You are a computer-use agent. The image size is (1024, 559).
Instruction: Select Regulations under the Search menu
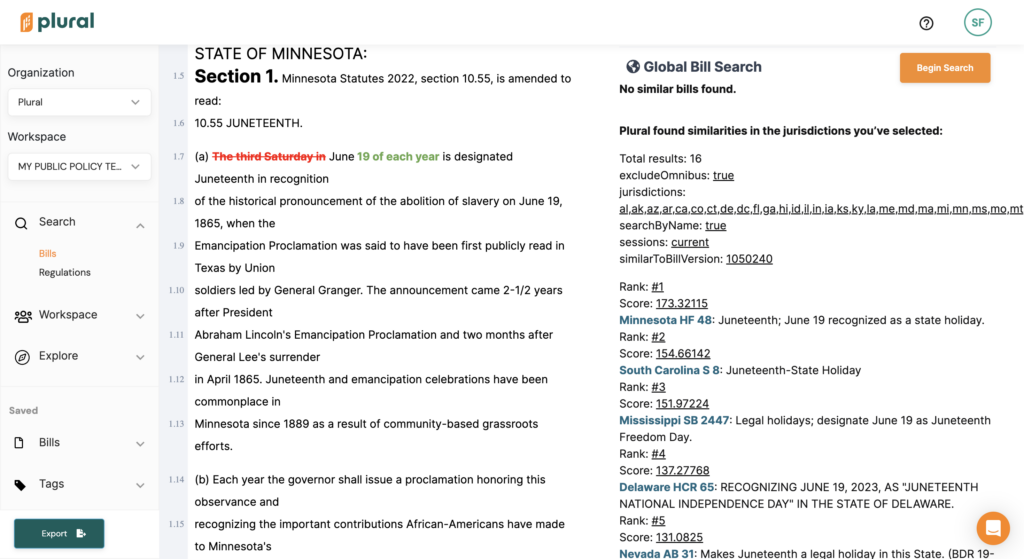[x=65, y=272]
